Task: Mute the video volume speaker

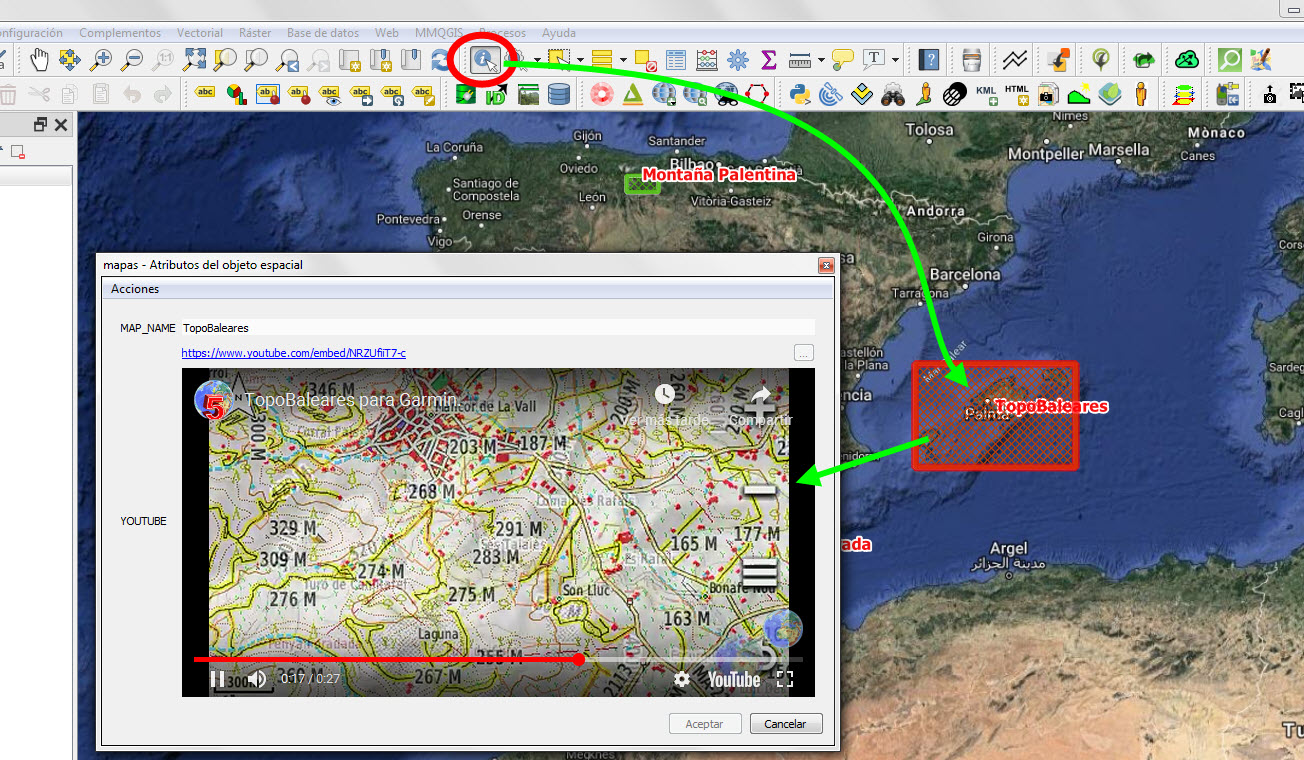Action: [x=258, y=679]
